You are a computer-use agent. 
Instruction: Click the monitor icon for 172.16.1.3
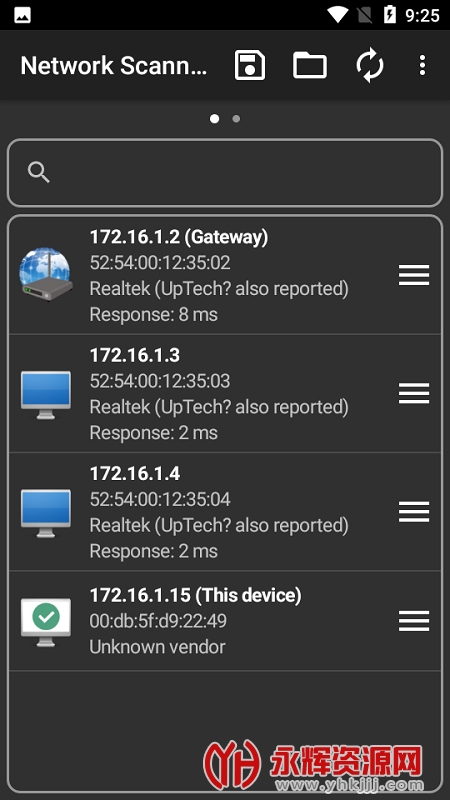[x=46, y=394]
